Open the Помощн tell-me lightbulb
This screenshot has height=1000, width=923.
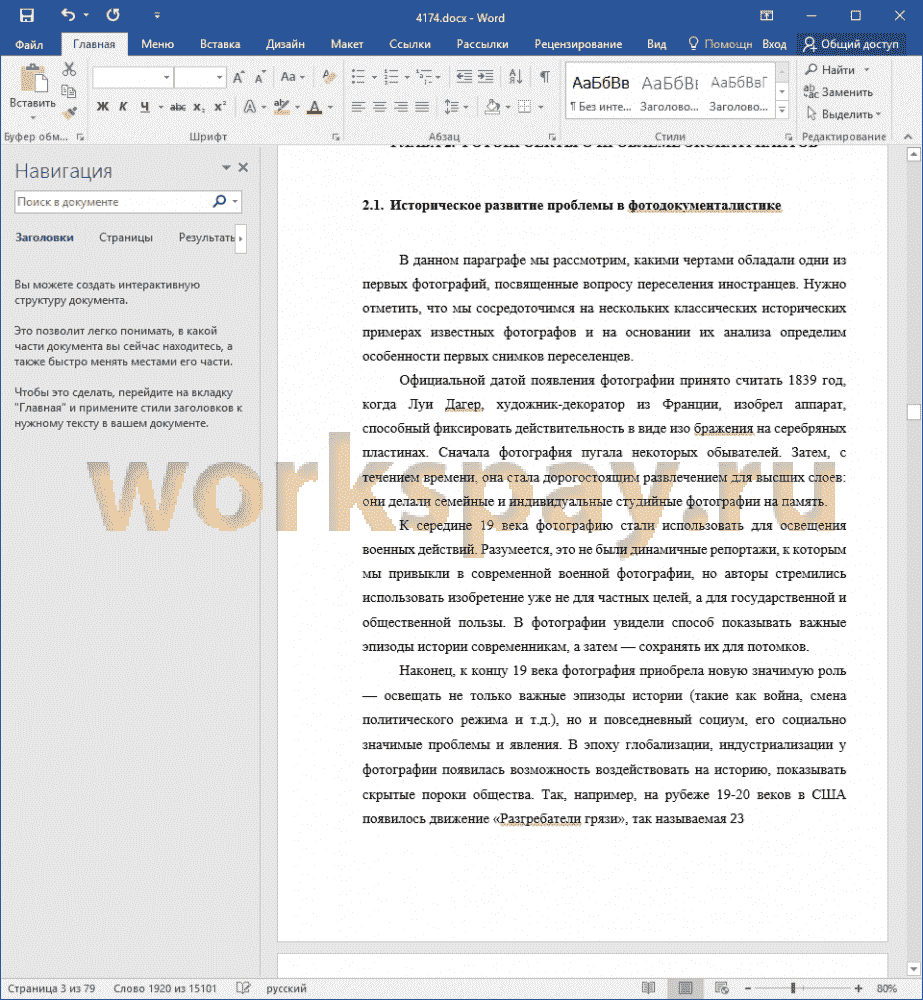pos(720,44)
